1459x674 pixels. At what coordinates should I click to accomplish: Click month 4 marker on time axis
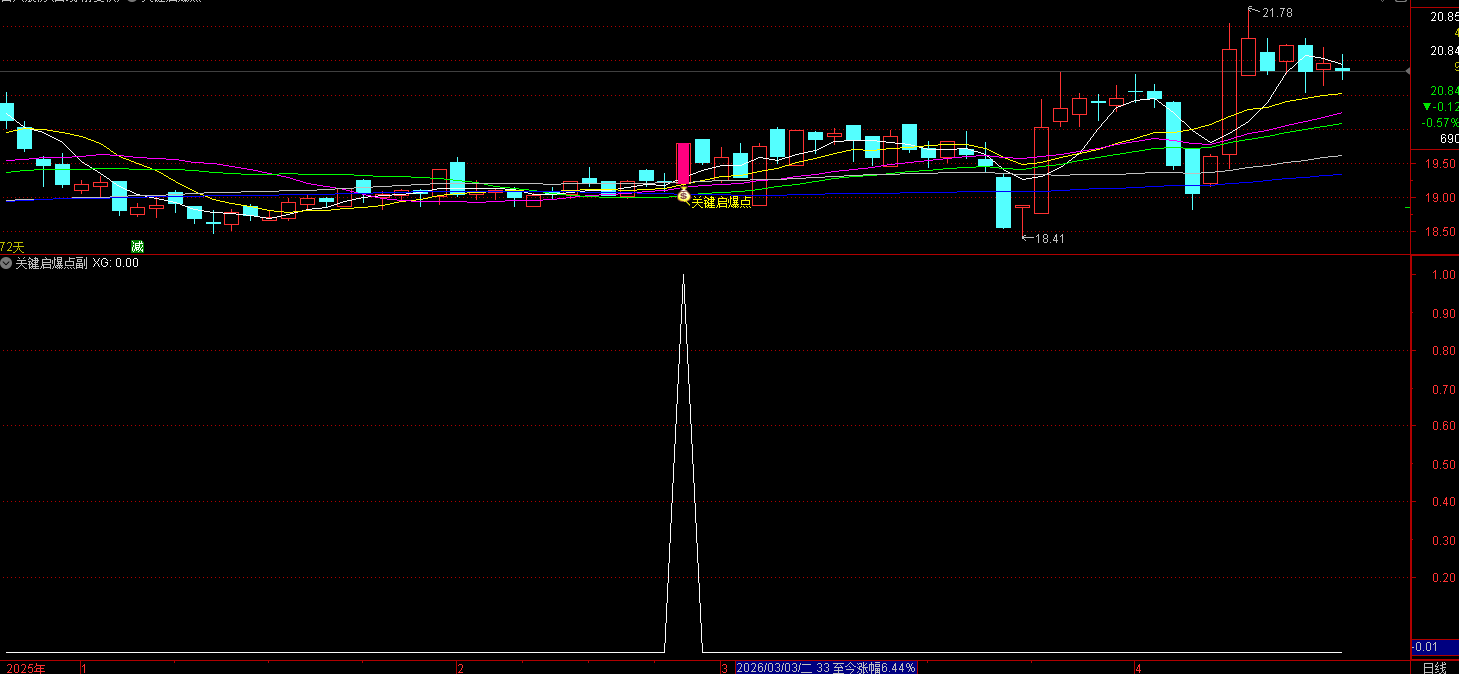click(x=1138, y=667)
